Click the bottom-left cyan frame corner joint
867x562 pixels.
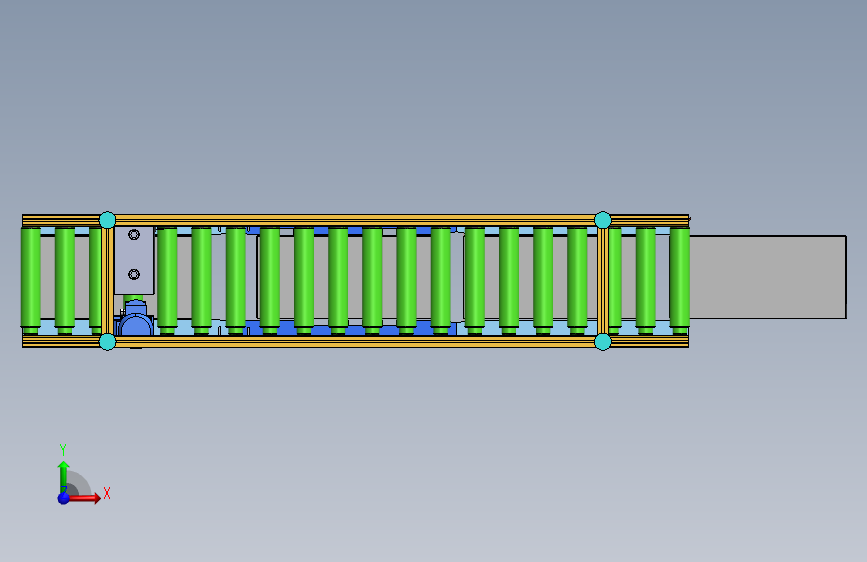[x=107, y=342]
